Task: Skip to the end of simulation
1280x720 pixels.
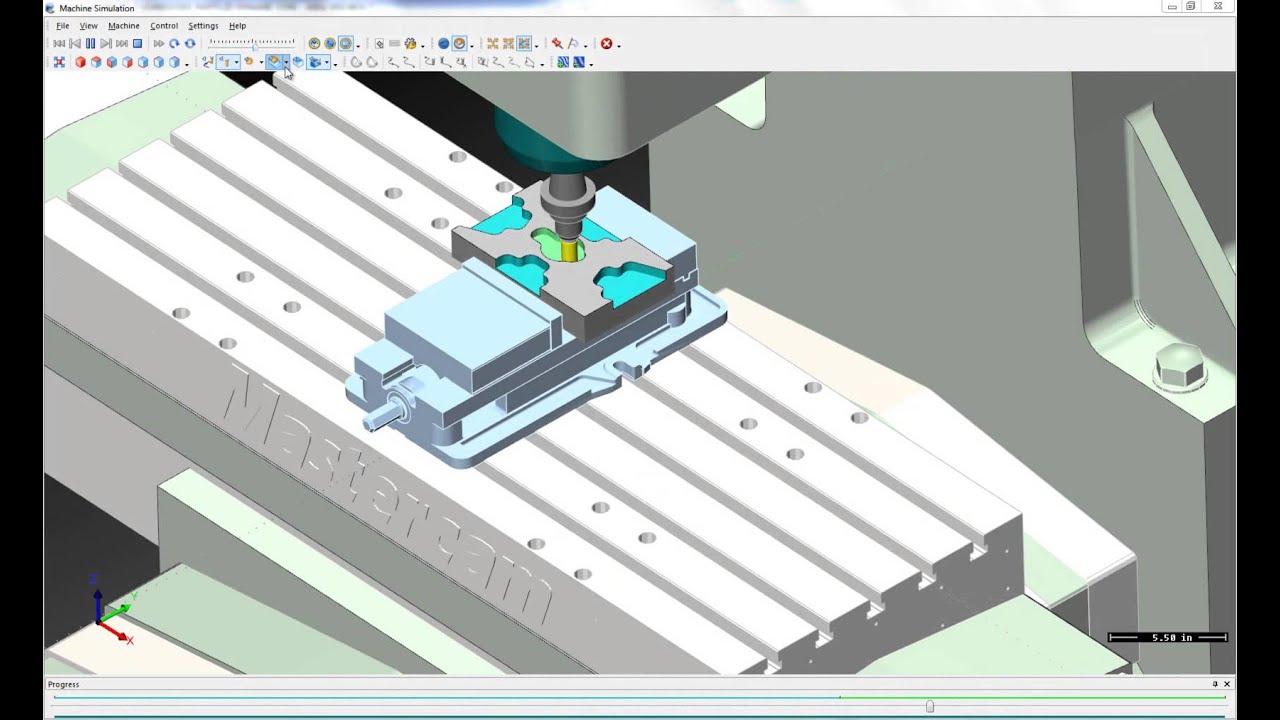Action: (122, 44)
